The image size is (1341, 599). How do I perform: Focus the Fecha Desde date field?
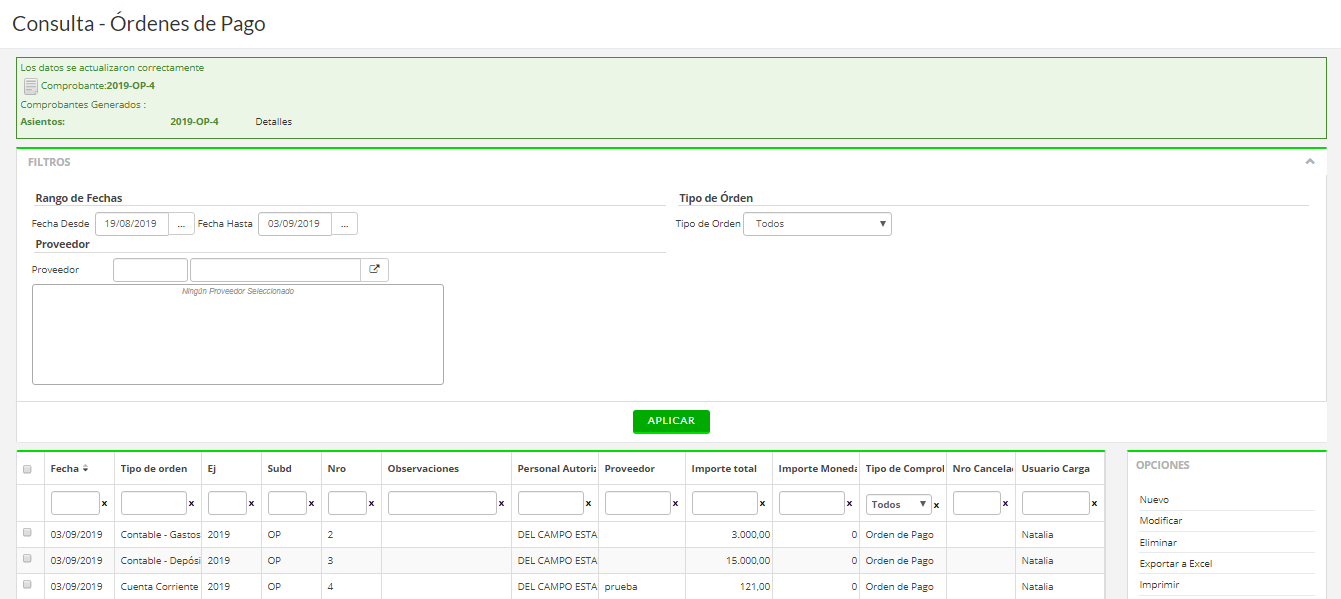(131, 224)
